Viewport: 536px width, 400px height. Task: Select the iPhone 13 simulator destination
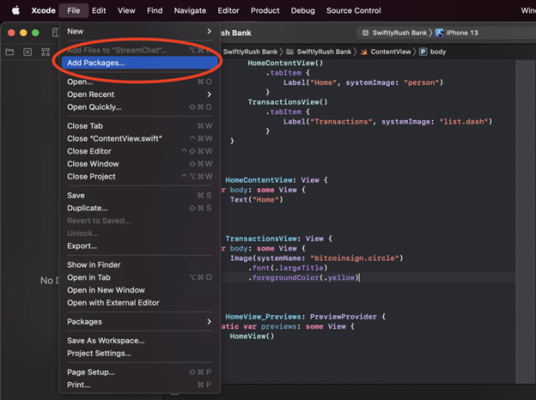(457, 33)
